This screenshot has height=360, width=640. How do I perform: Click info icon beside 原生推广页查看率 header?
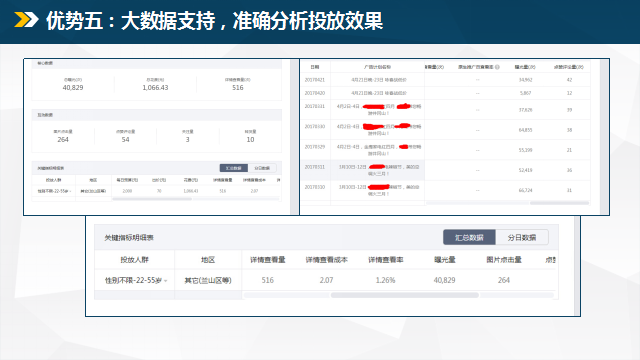[497, 67]
